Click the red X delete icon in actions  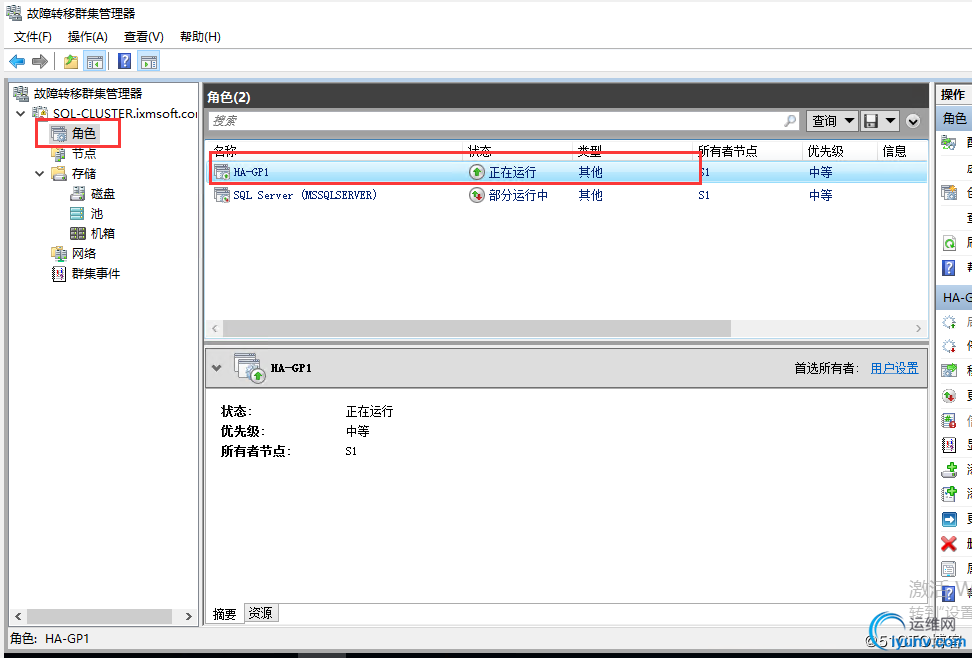pyautogui.click(x=949, y=544)
